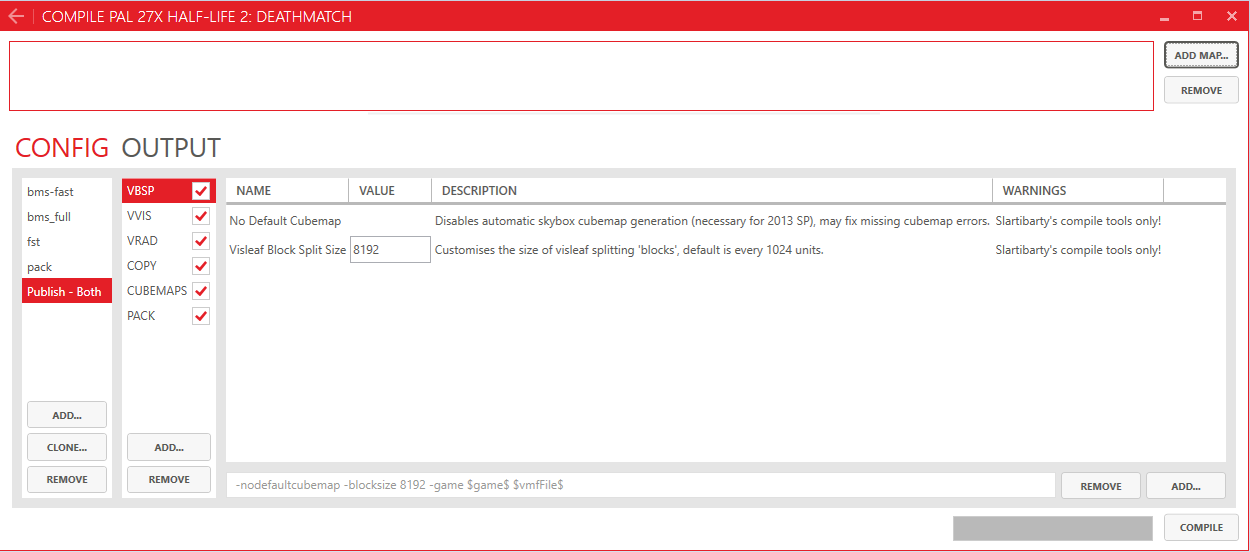Viewport: 1250px width, 552px height.
Task: Click the COMPILE button
Action: click(x=1201, y=527)
